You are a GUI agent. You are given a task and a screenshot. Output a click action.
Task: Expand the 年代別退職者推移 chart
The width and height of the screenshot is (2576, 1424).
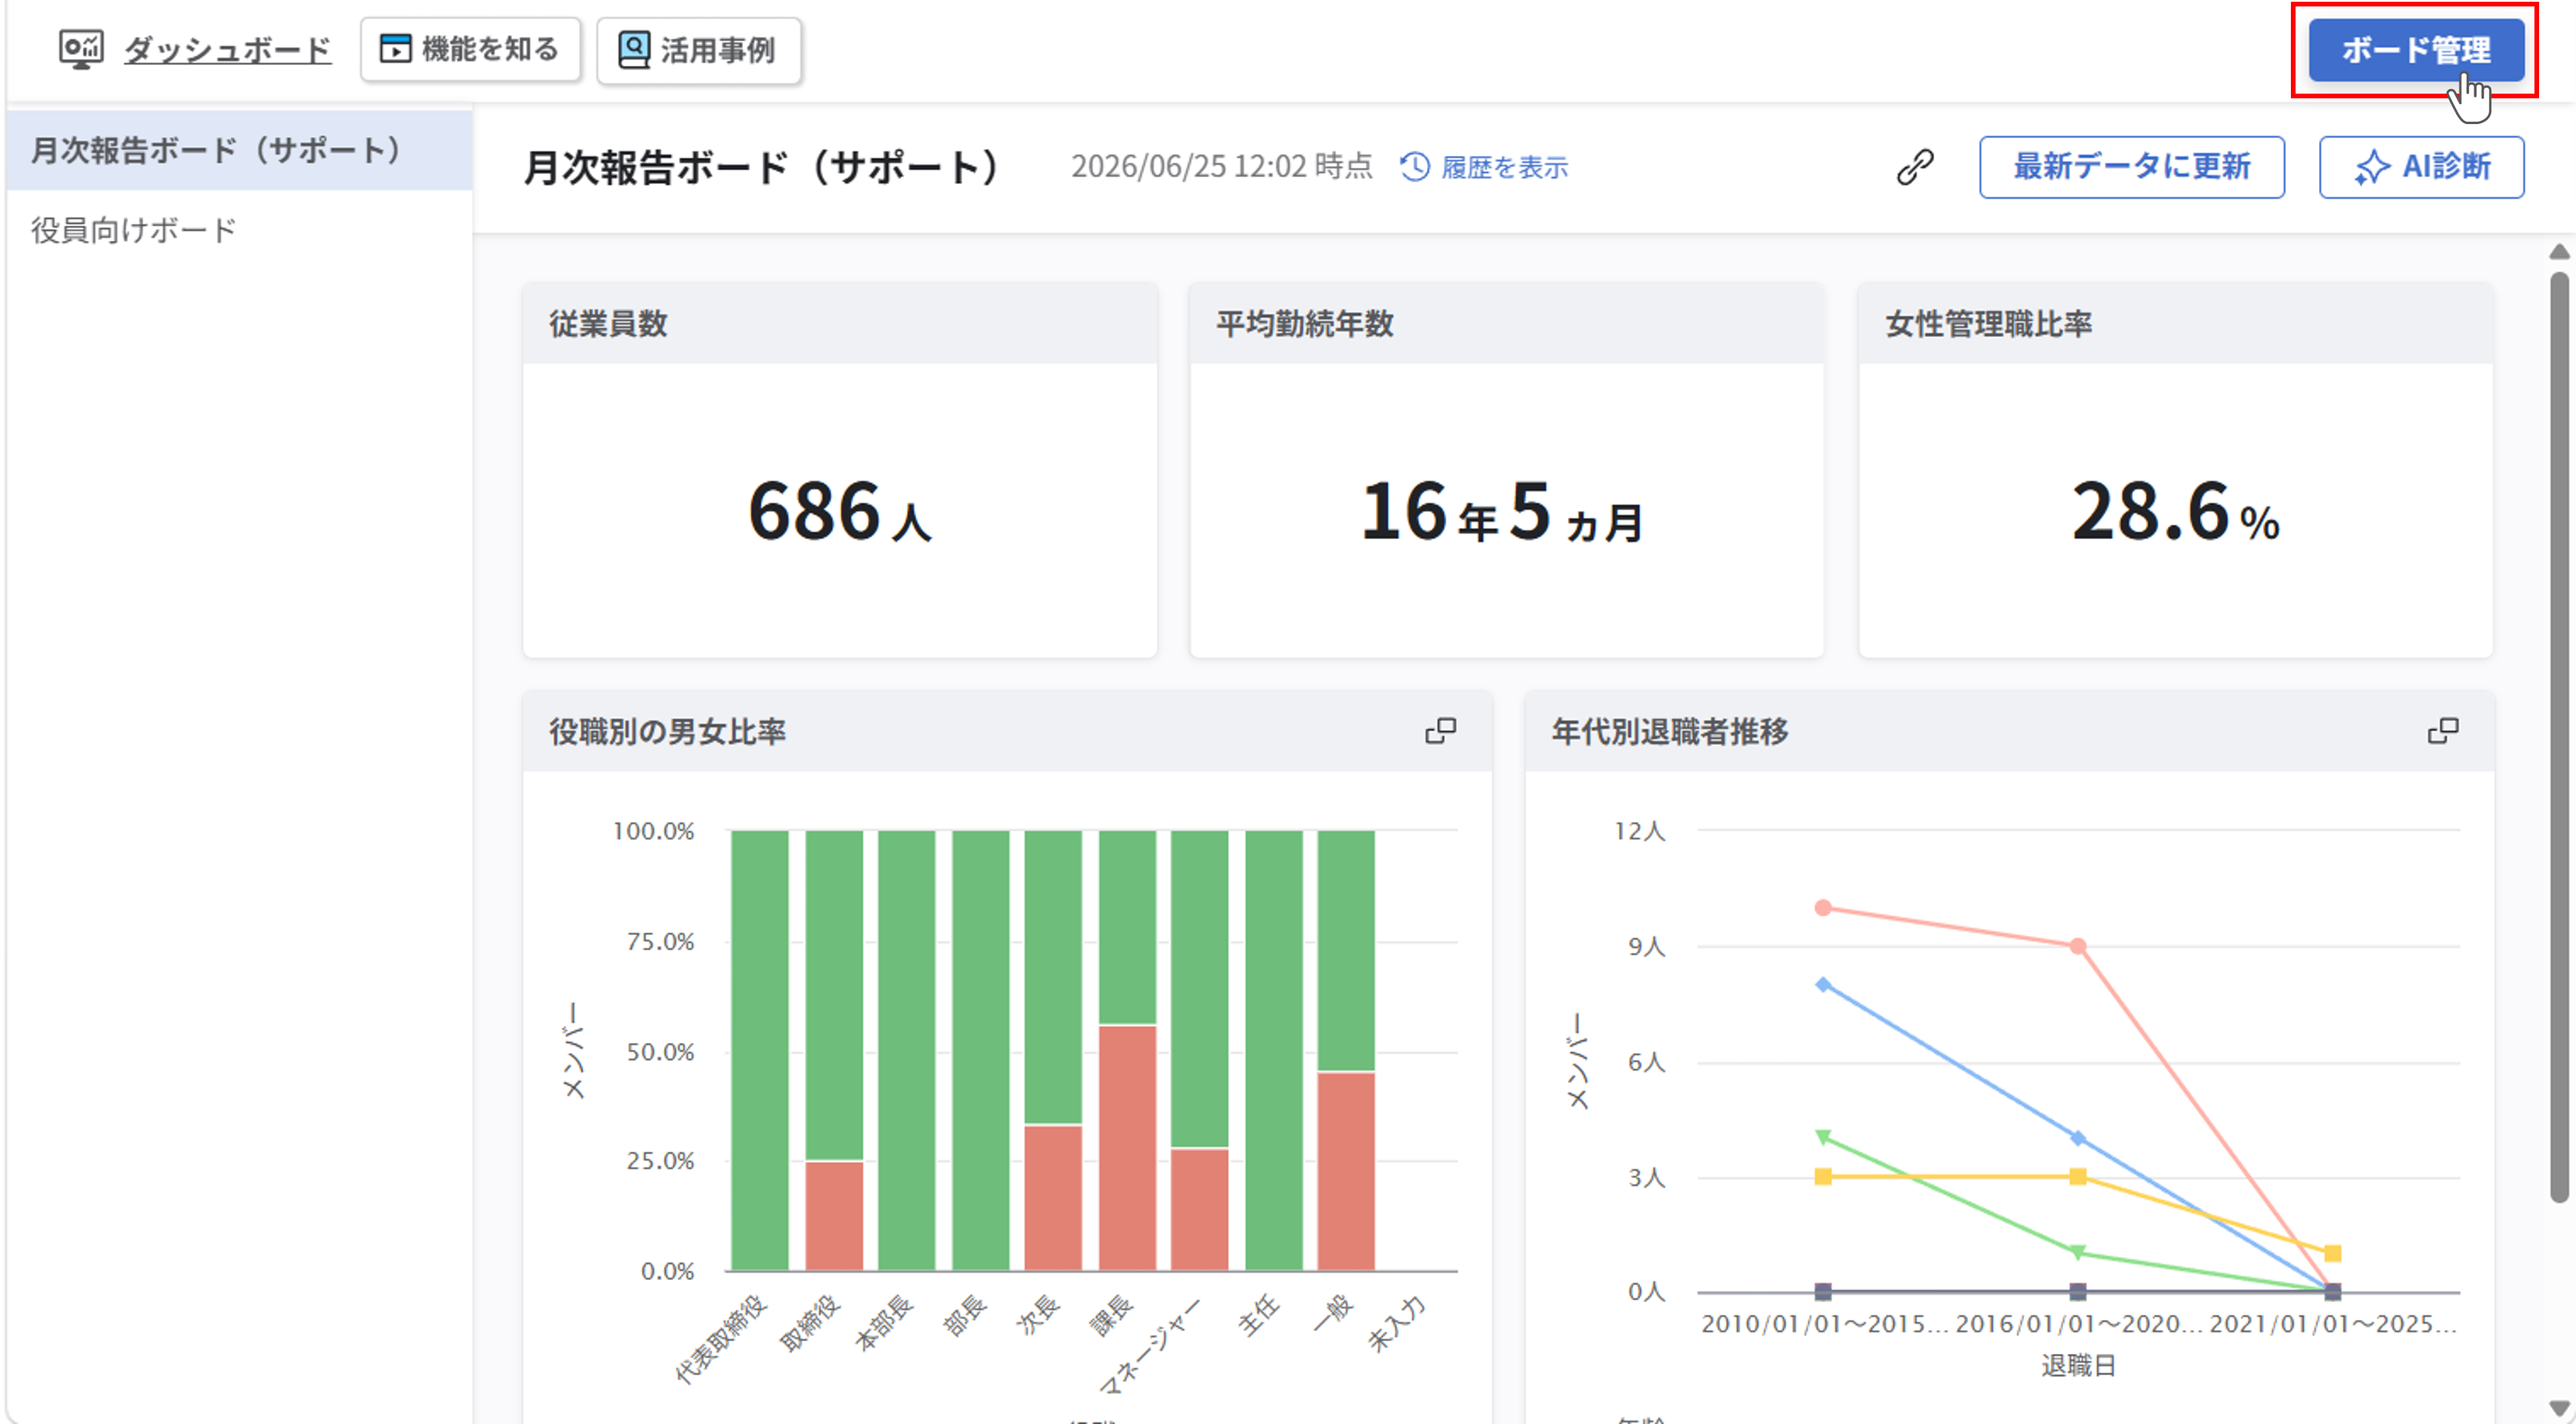(2442, 731)
